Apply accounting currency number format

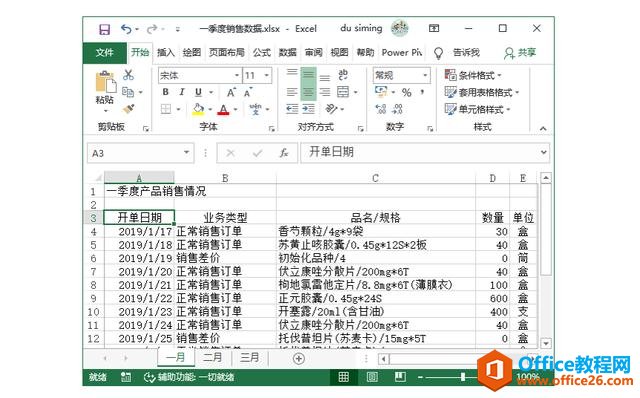tap(380, 92)
